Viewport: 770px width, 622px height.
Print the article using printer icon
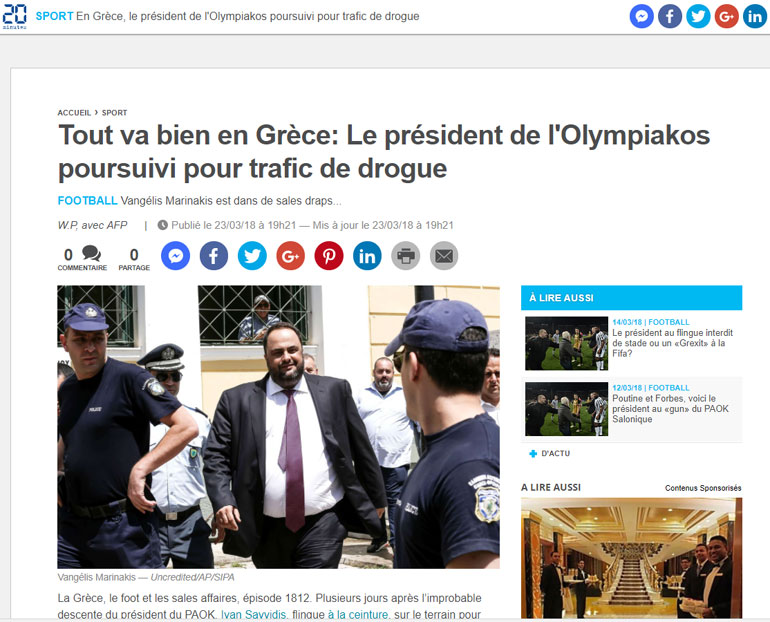(406, 256)
